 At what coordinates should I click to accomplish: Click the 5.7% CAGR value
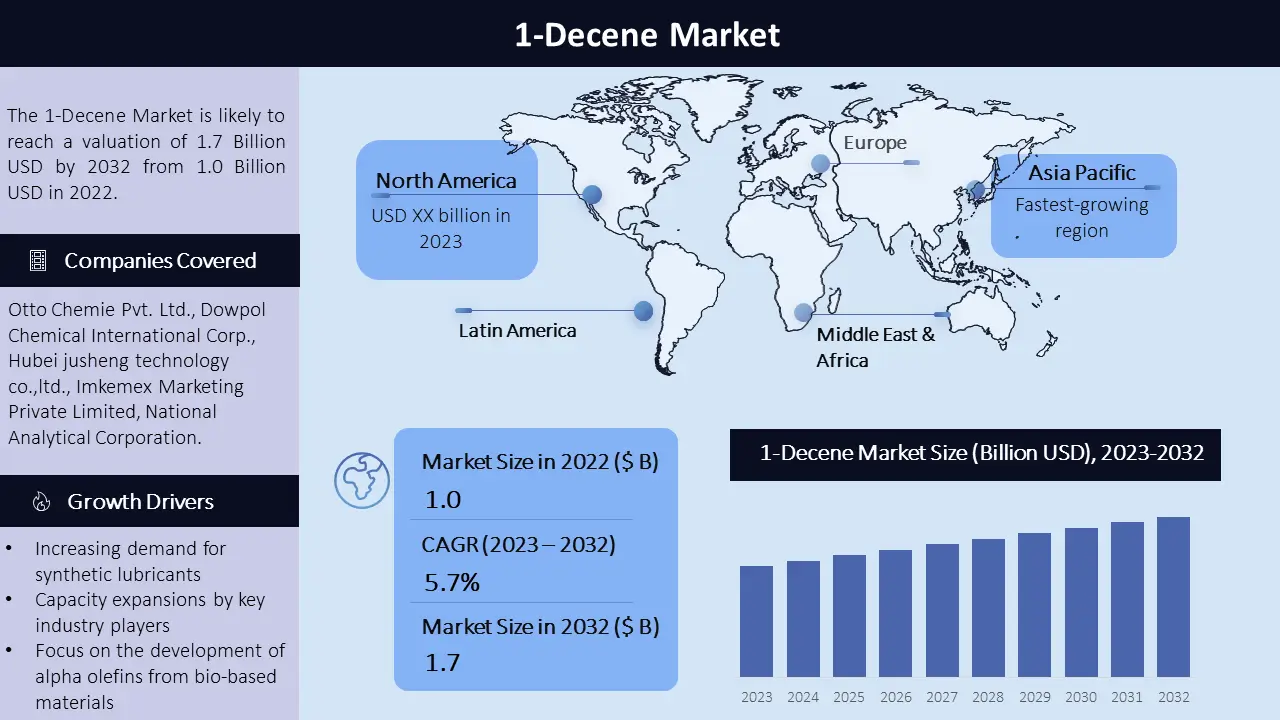coord(452,583)
